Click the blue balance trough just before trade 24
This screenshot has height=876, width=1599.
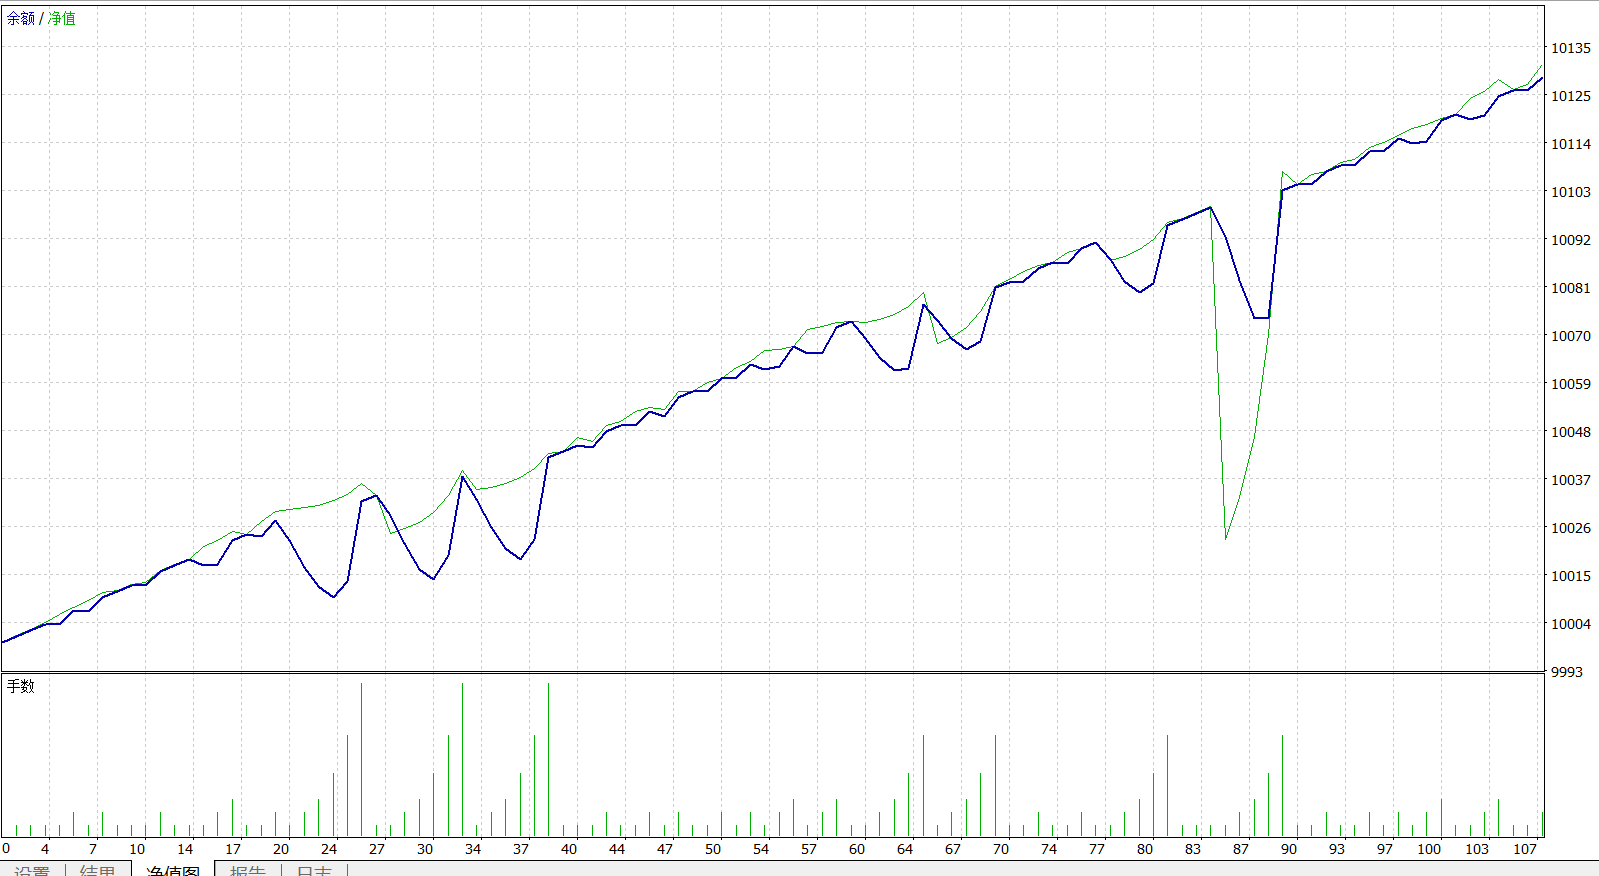point(333,597)
